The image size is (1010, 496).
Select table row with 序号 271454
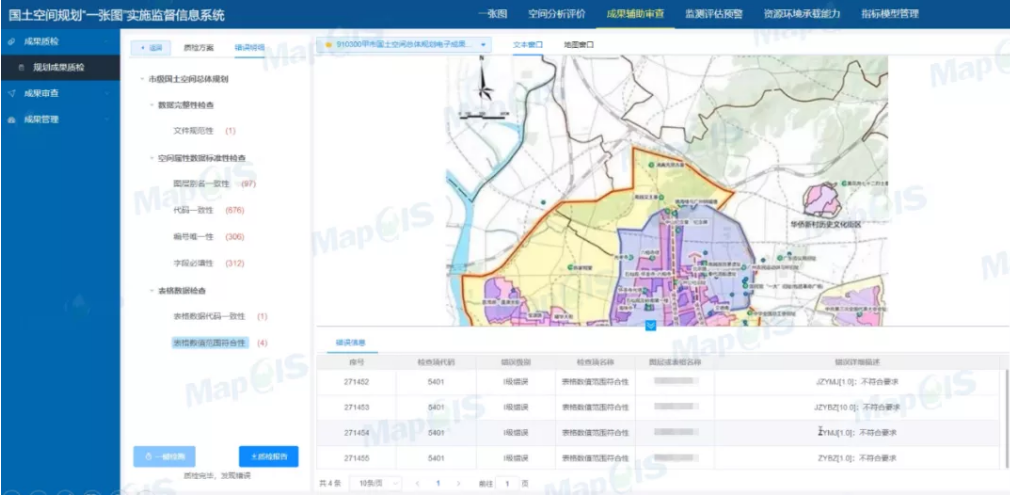click(x=660, y=433)
